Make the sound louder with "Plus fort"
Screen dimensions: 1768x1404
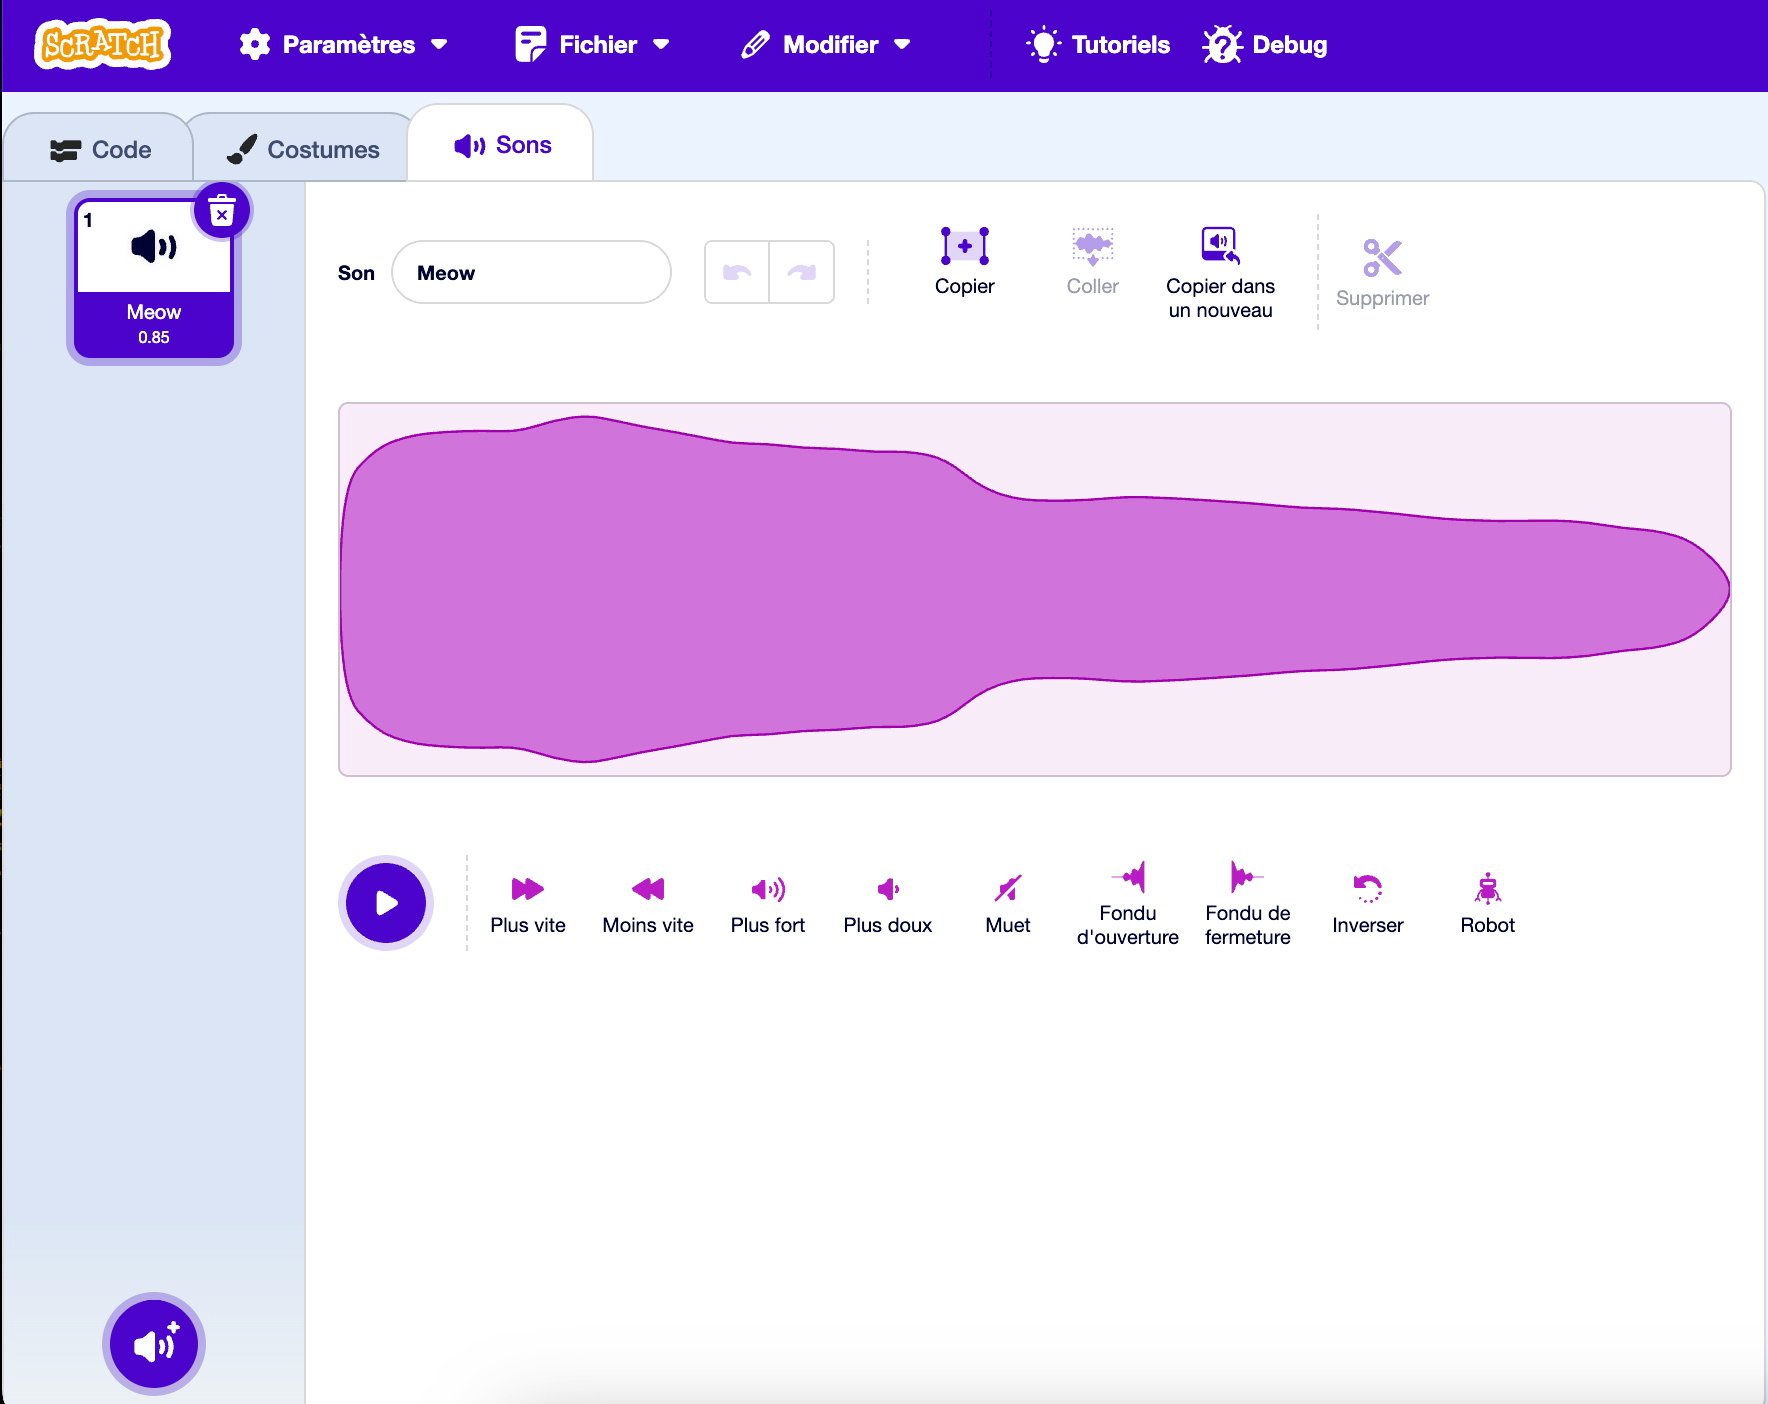[x=768, y=903]
